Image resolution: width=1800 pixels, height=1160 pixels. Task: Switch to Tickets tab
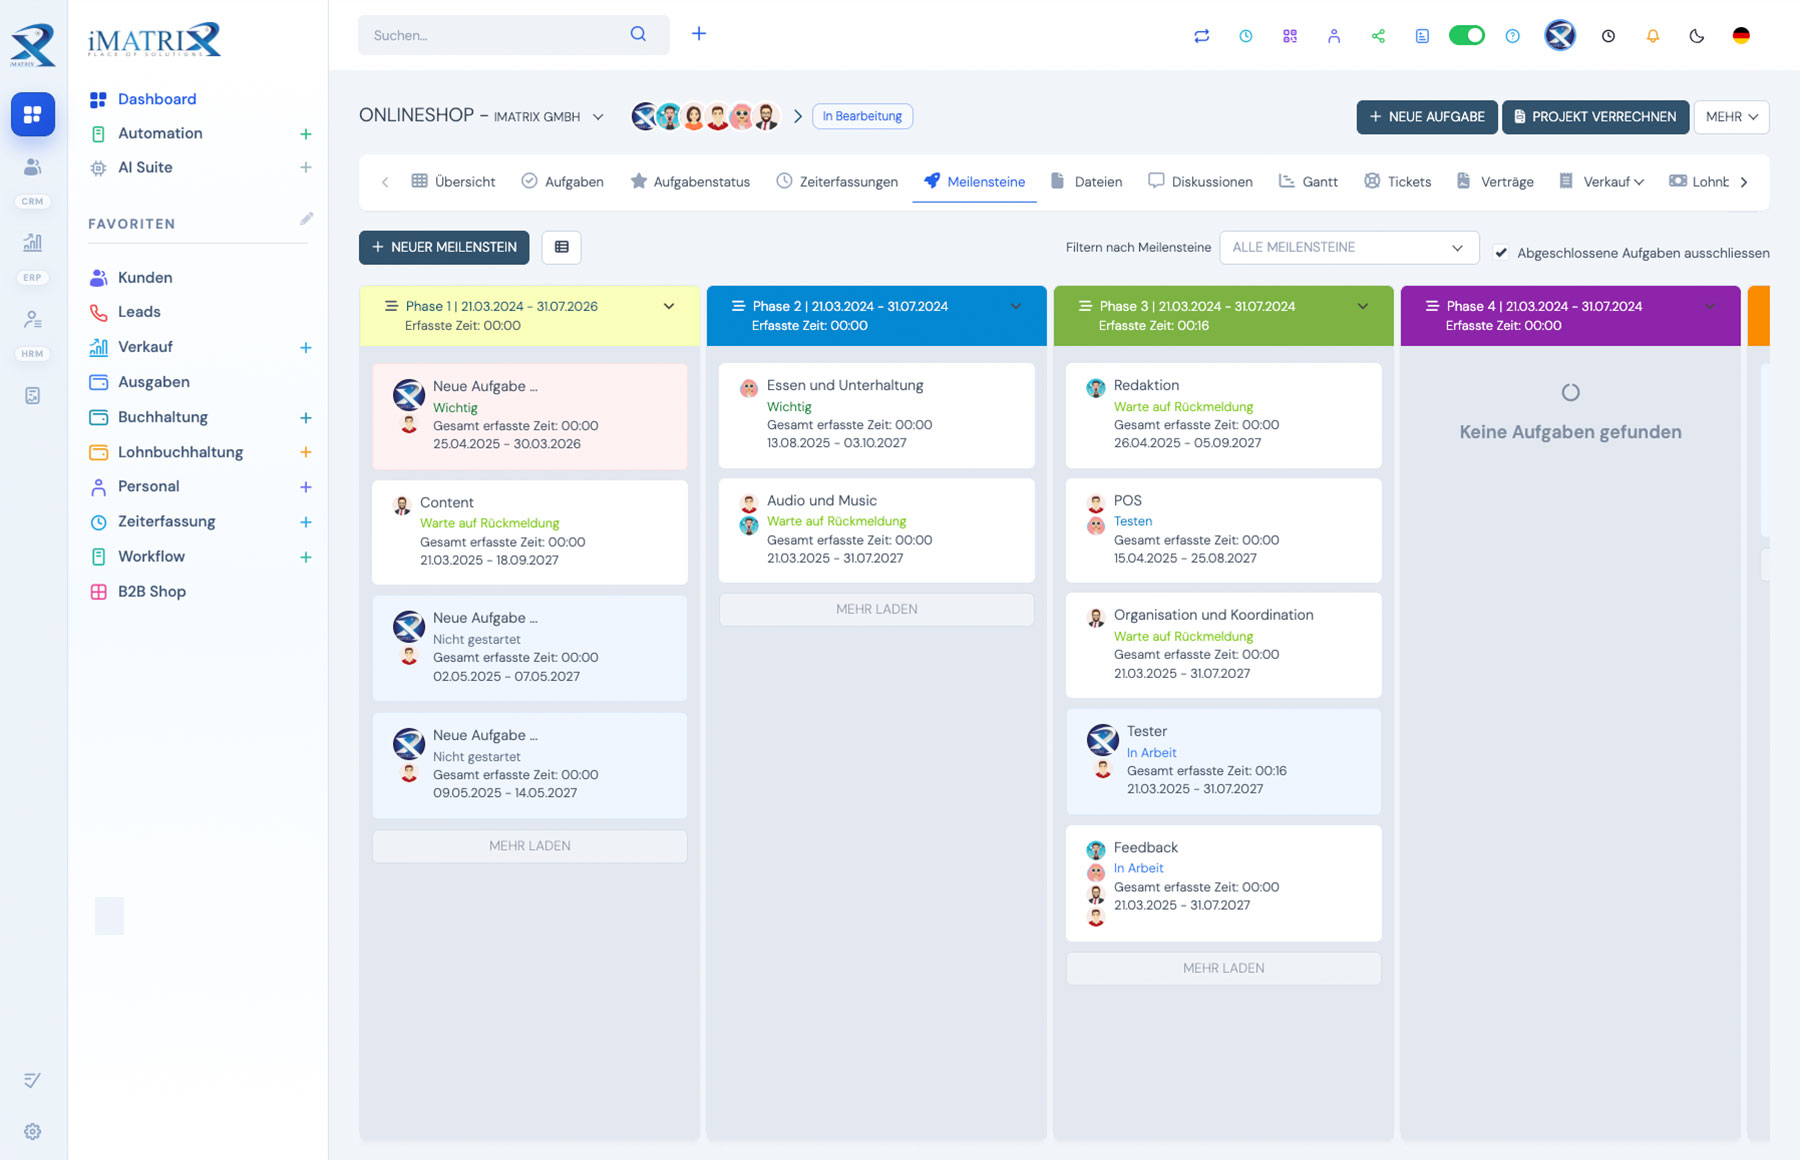coord(1398,181)
